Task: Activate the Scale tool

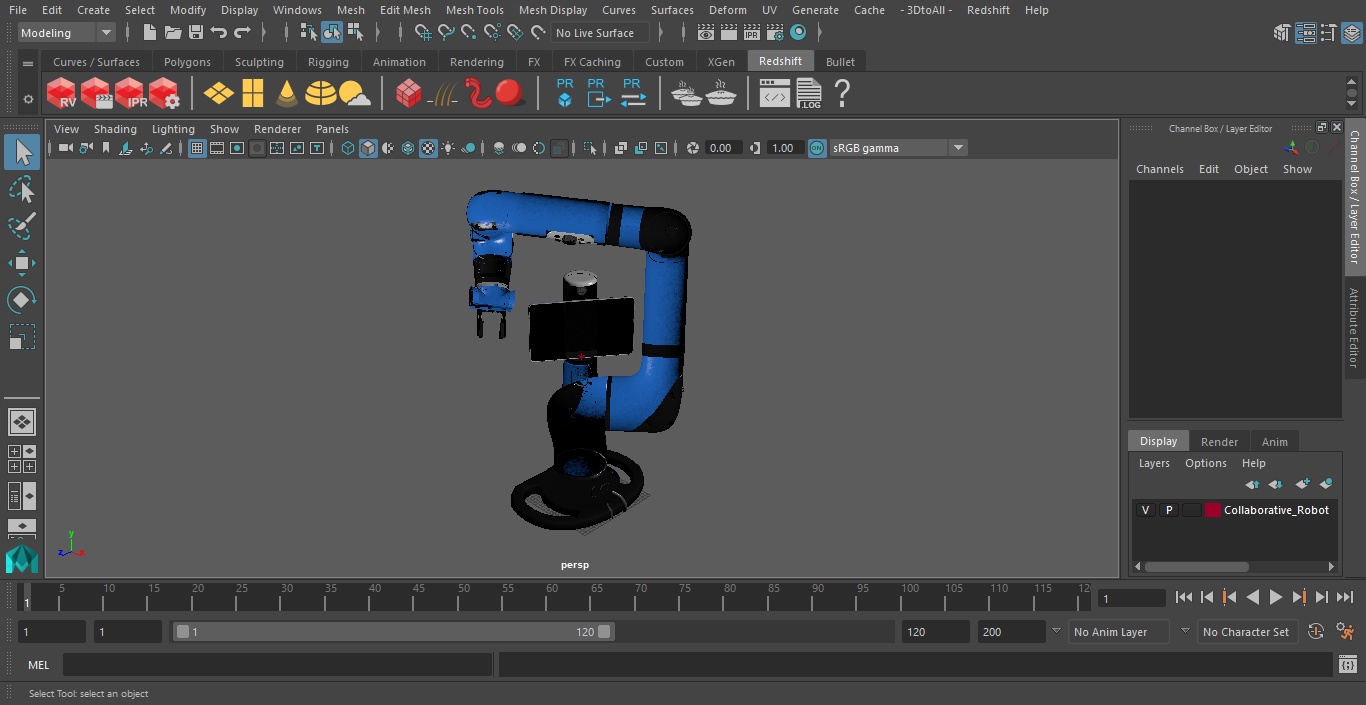Action: 22,337
